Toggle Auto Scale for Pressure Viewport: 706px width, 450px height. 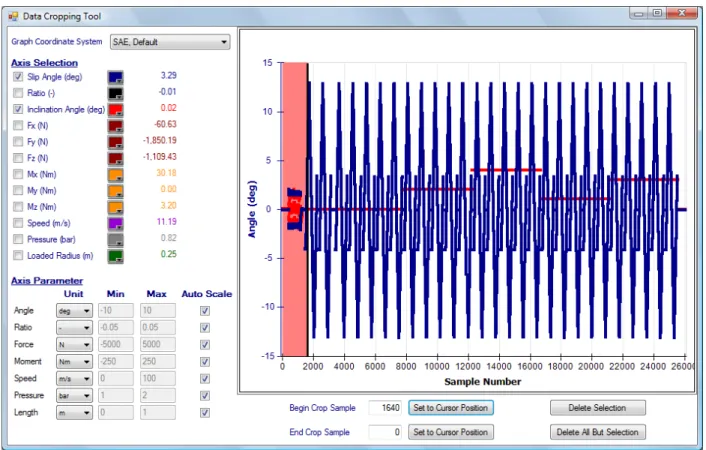click(205, 395)
